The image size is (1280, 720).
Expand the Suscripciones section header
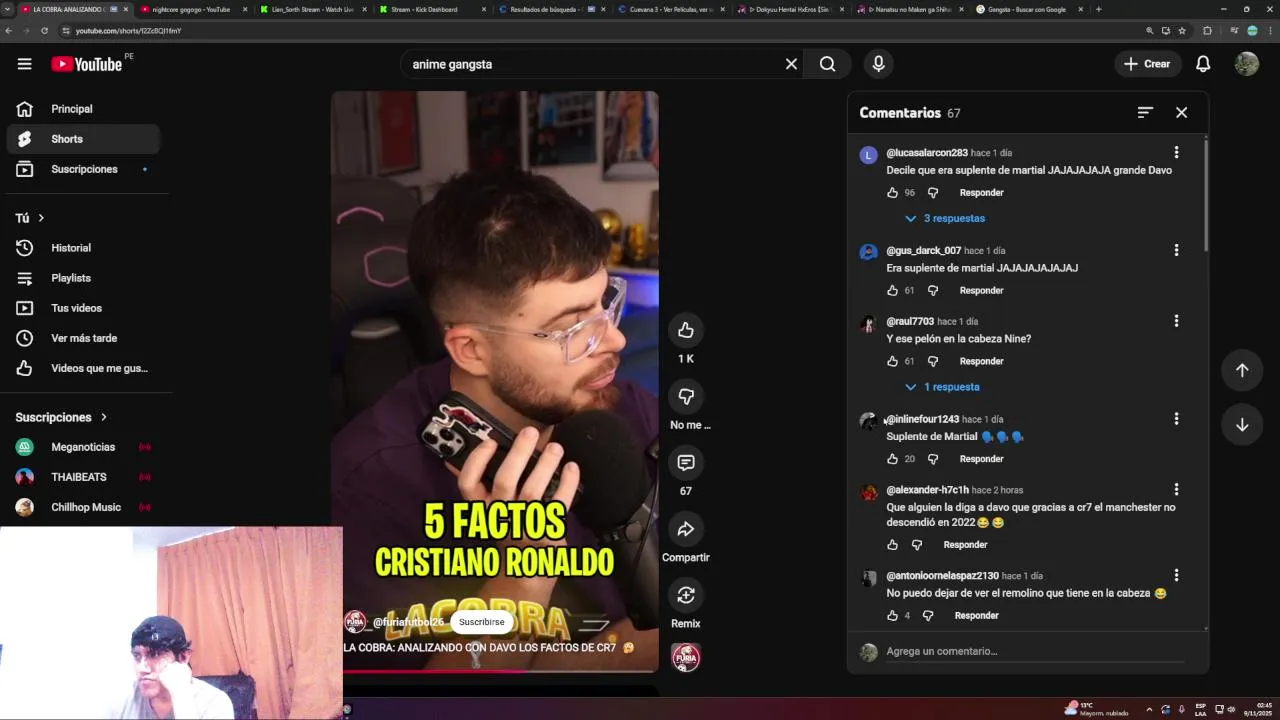(x=61, y=417)
